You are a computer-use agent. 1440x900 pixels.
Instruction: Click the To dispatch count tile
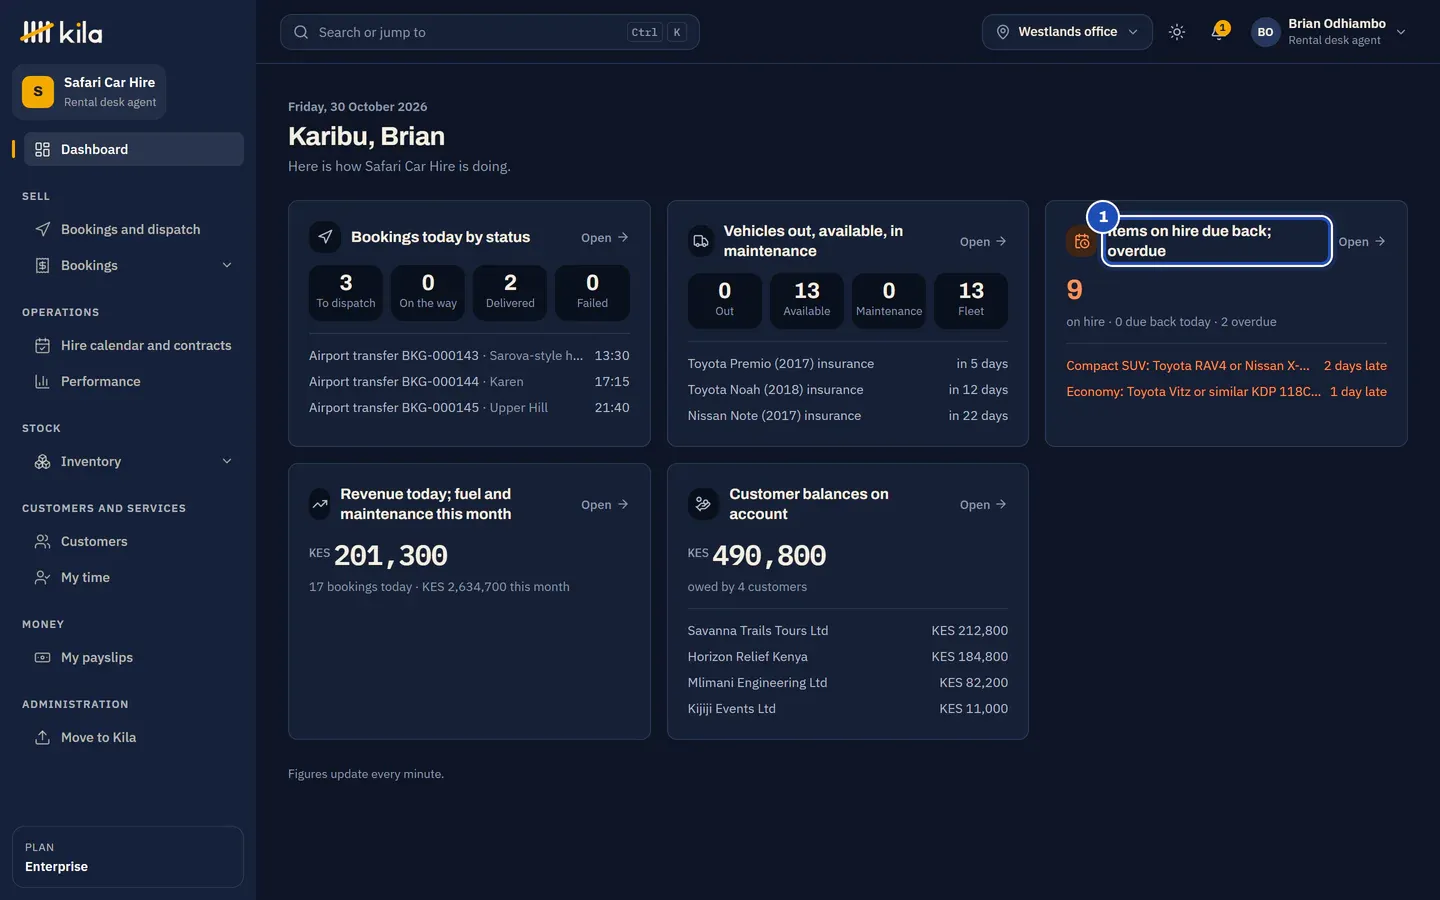(346, 293)
